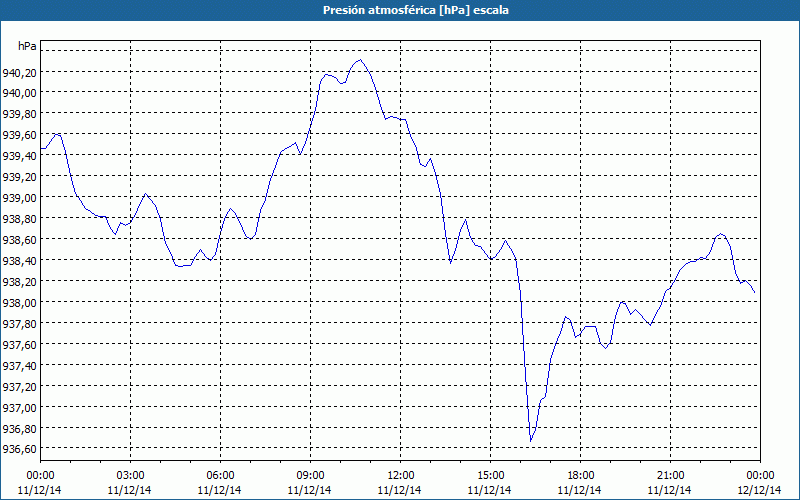The height and width of the screenshot is (500, 800).
Task: Select the 938,00 axis value
Action: pyautogui.click(x=19, y=303)
